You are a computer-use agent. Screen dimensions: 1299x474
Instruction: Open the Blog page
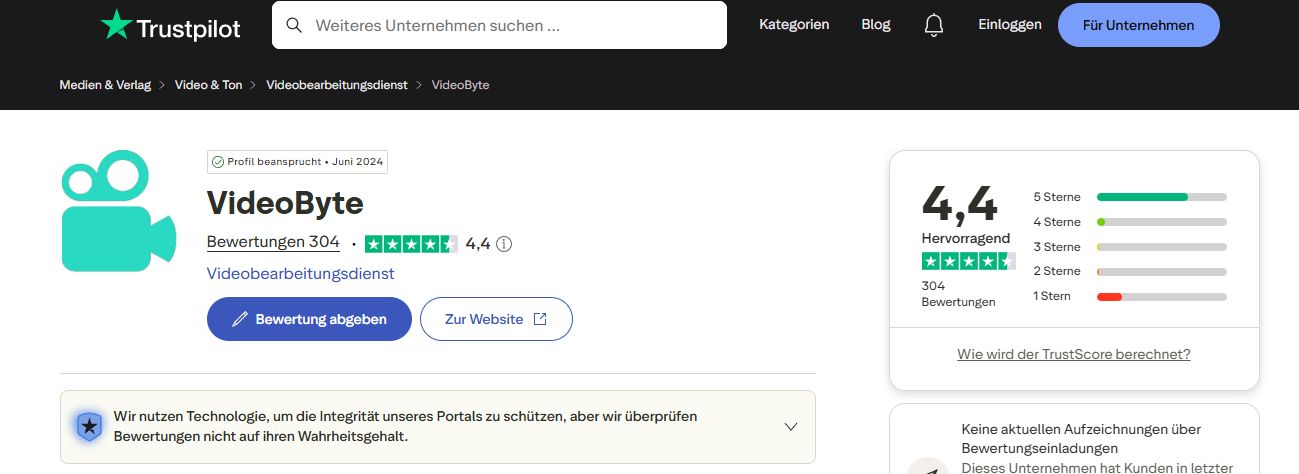[x=875, y=25]
